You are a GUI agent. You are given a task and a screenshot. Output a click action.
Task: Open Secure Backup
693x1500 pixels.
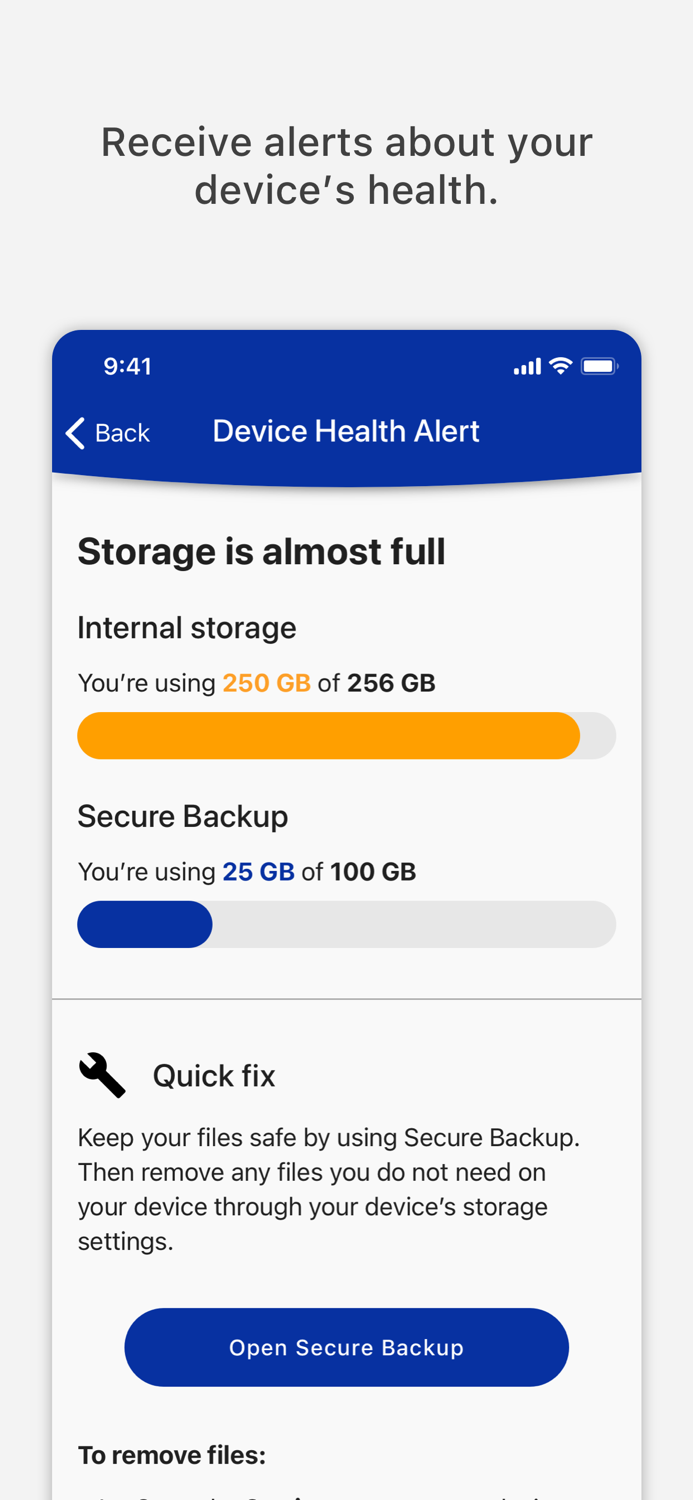pos(346,1347)
